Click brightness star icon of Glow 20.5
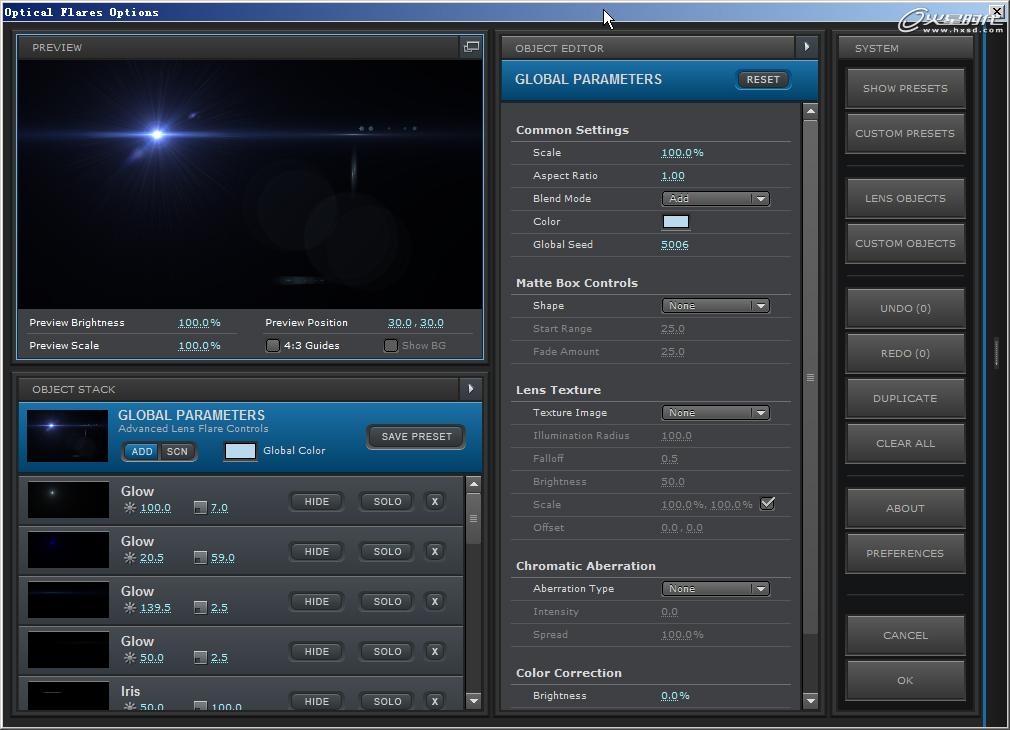This screenshot has width=1010, height=730. point(129,558)
